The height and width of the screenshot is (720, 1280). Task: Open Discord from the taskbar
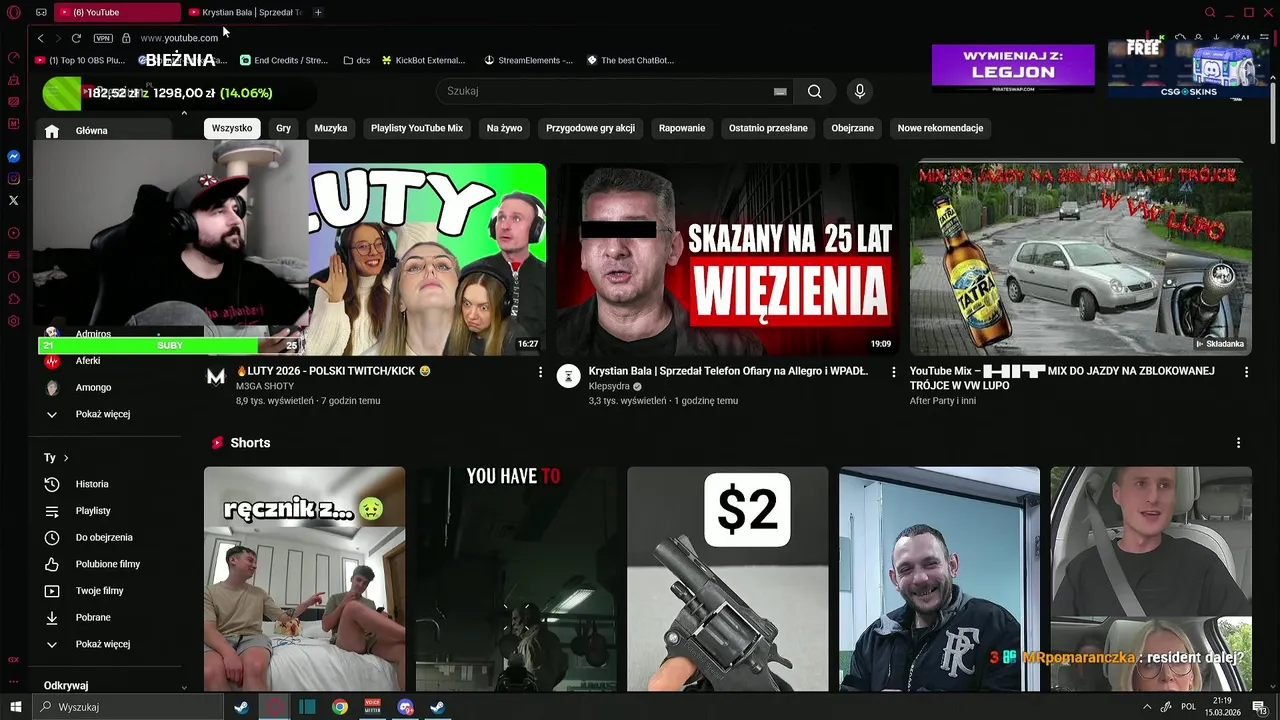click(x=405, y=707)
